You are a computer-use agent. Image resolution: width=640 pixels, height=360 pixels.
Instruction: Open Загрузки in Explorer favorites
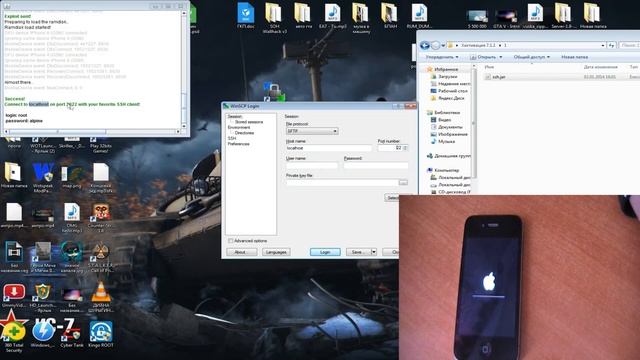[x=444, y=76]
